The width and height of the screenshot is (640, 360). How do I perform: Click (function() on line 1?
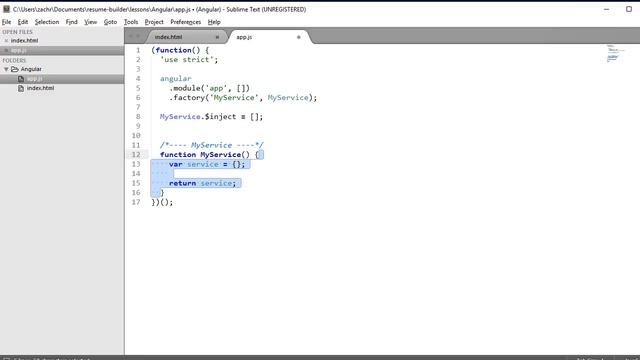(176, 50)
